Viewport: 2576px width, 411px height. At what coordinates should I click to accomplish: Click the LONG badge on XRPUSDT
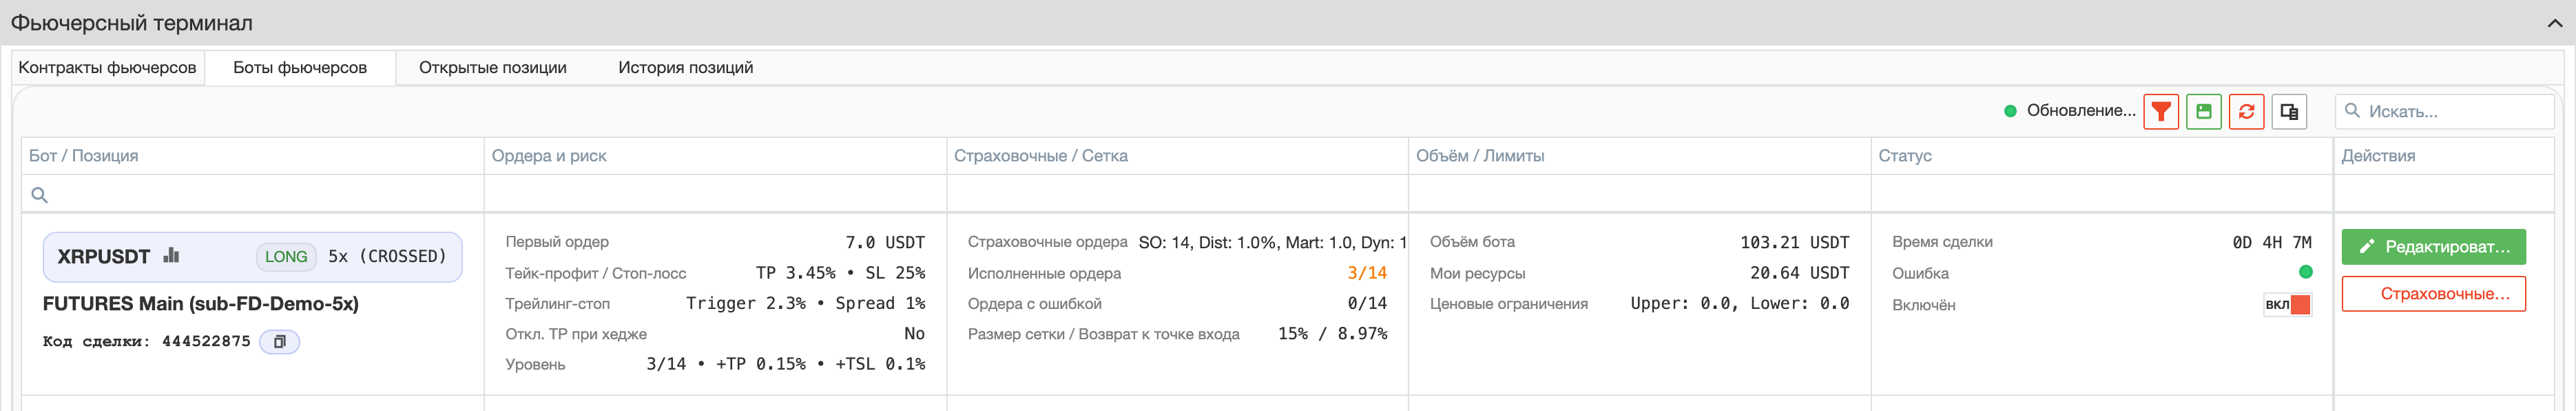coord(286,257)
